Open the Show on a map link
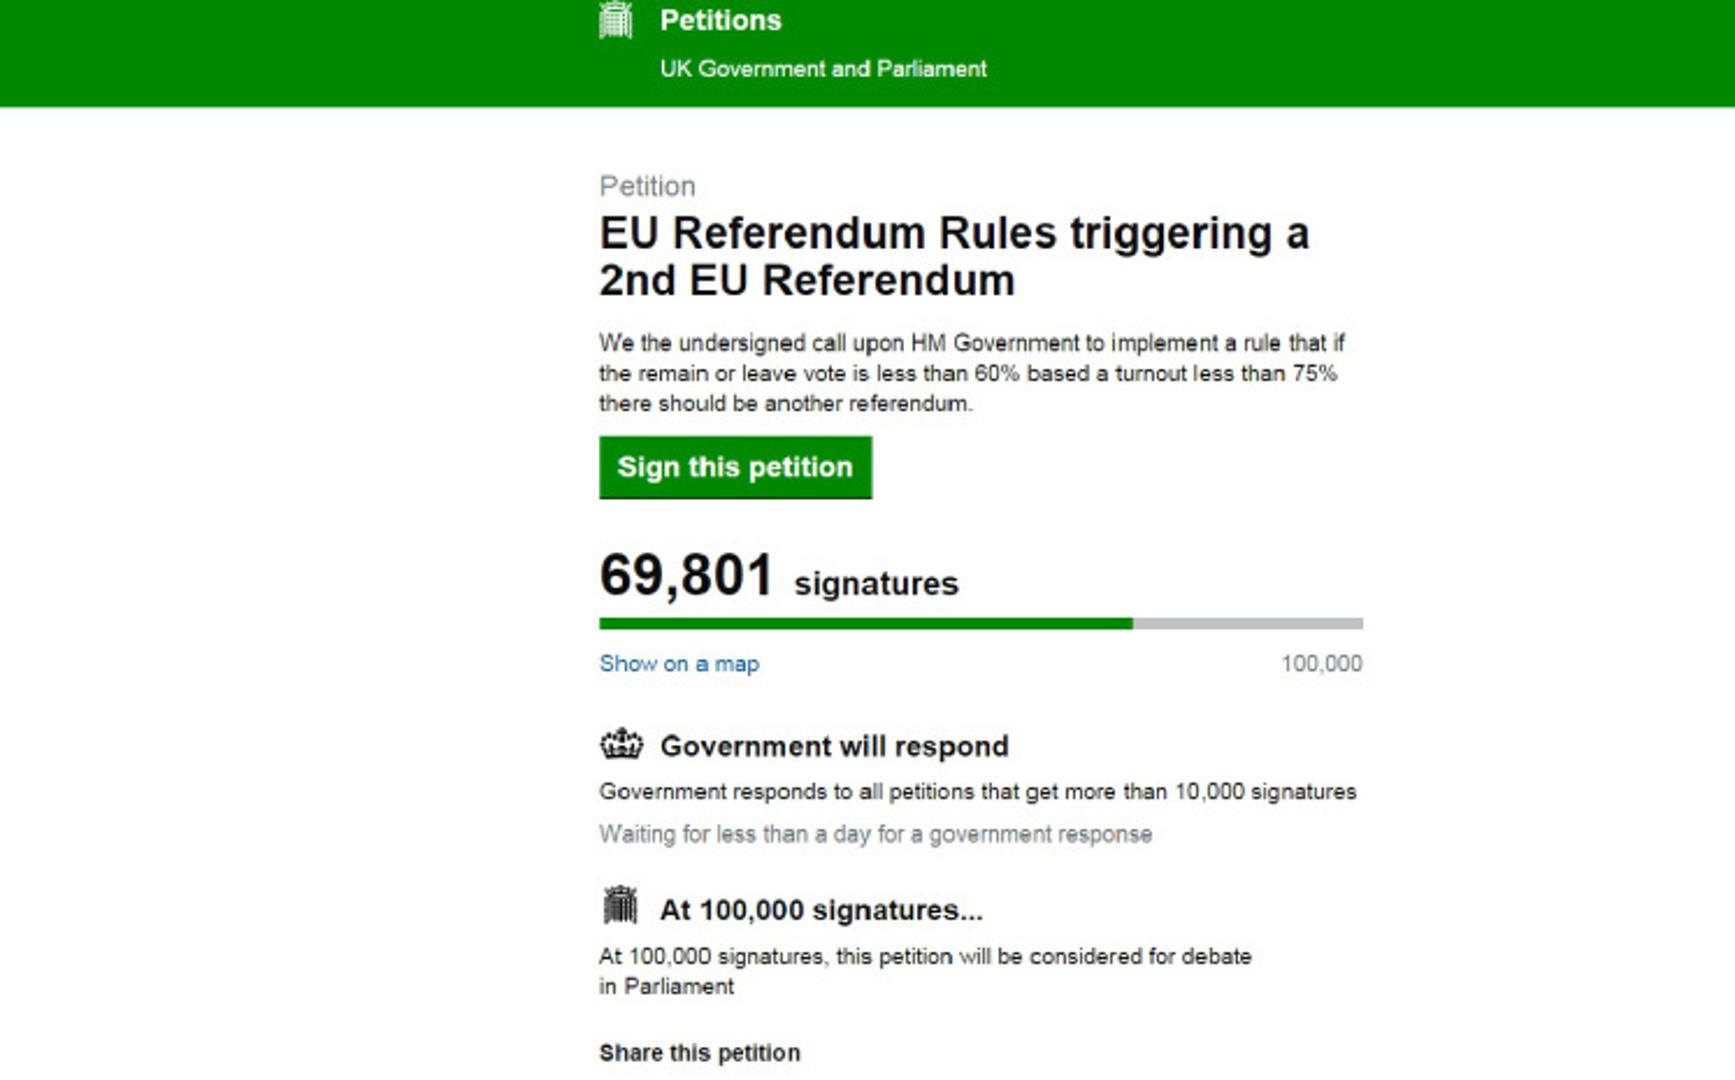Image resolution: width=1735 pixels, height=1080 pixels. [679, 664]
